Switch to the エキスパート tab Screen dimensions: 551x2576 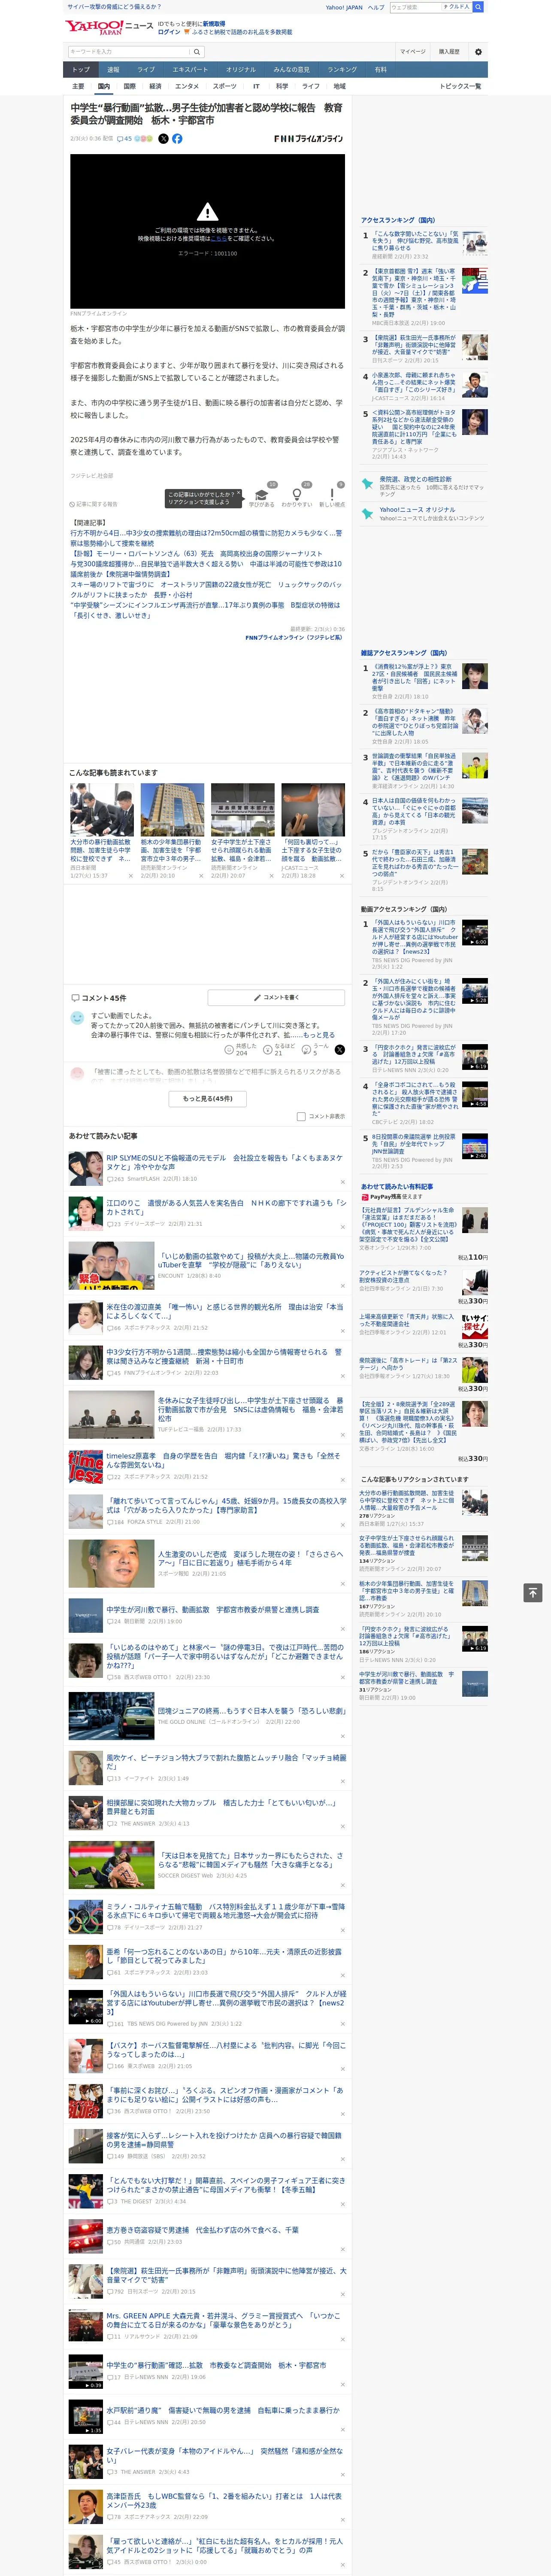(x=190, y=70)
